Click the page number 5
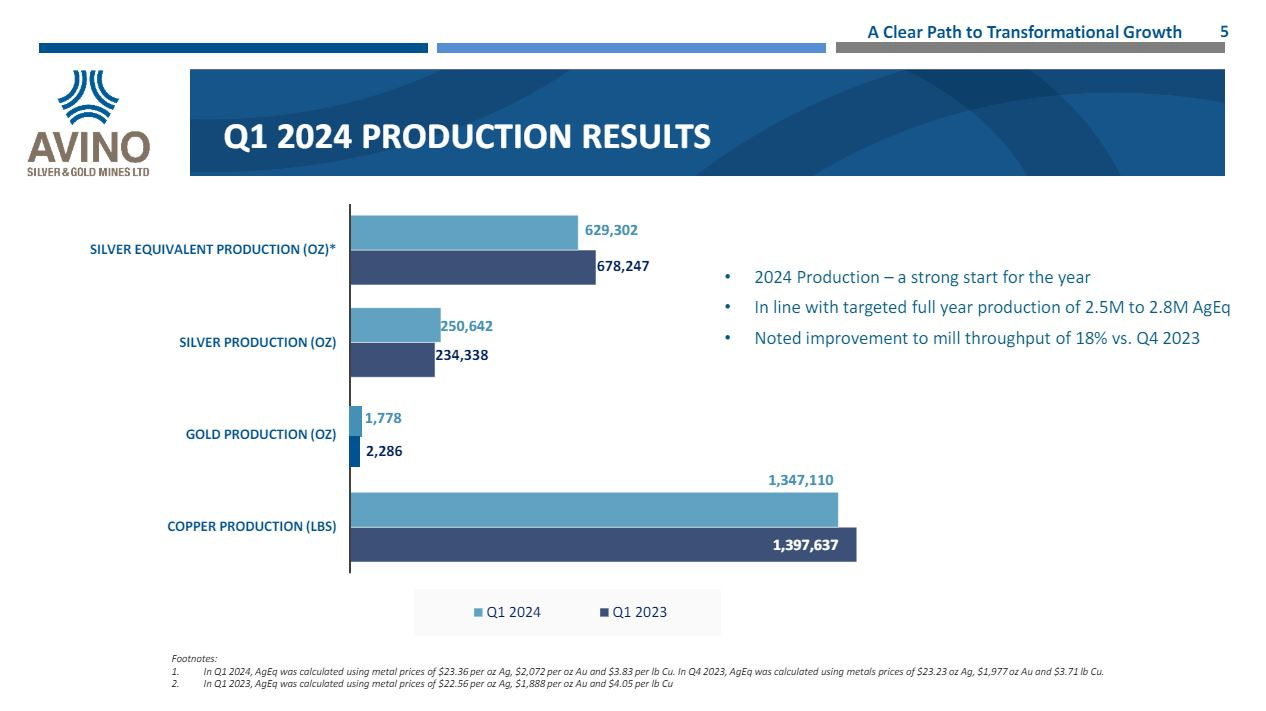The width and height of the screenshot is (1266, 711). [x=1224, y=32]
